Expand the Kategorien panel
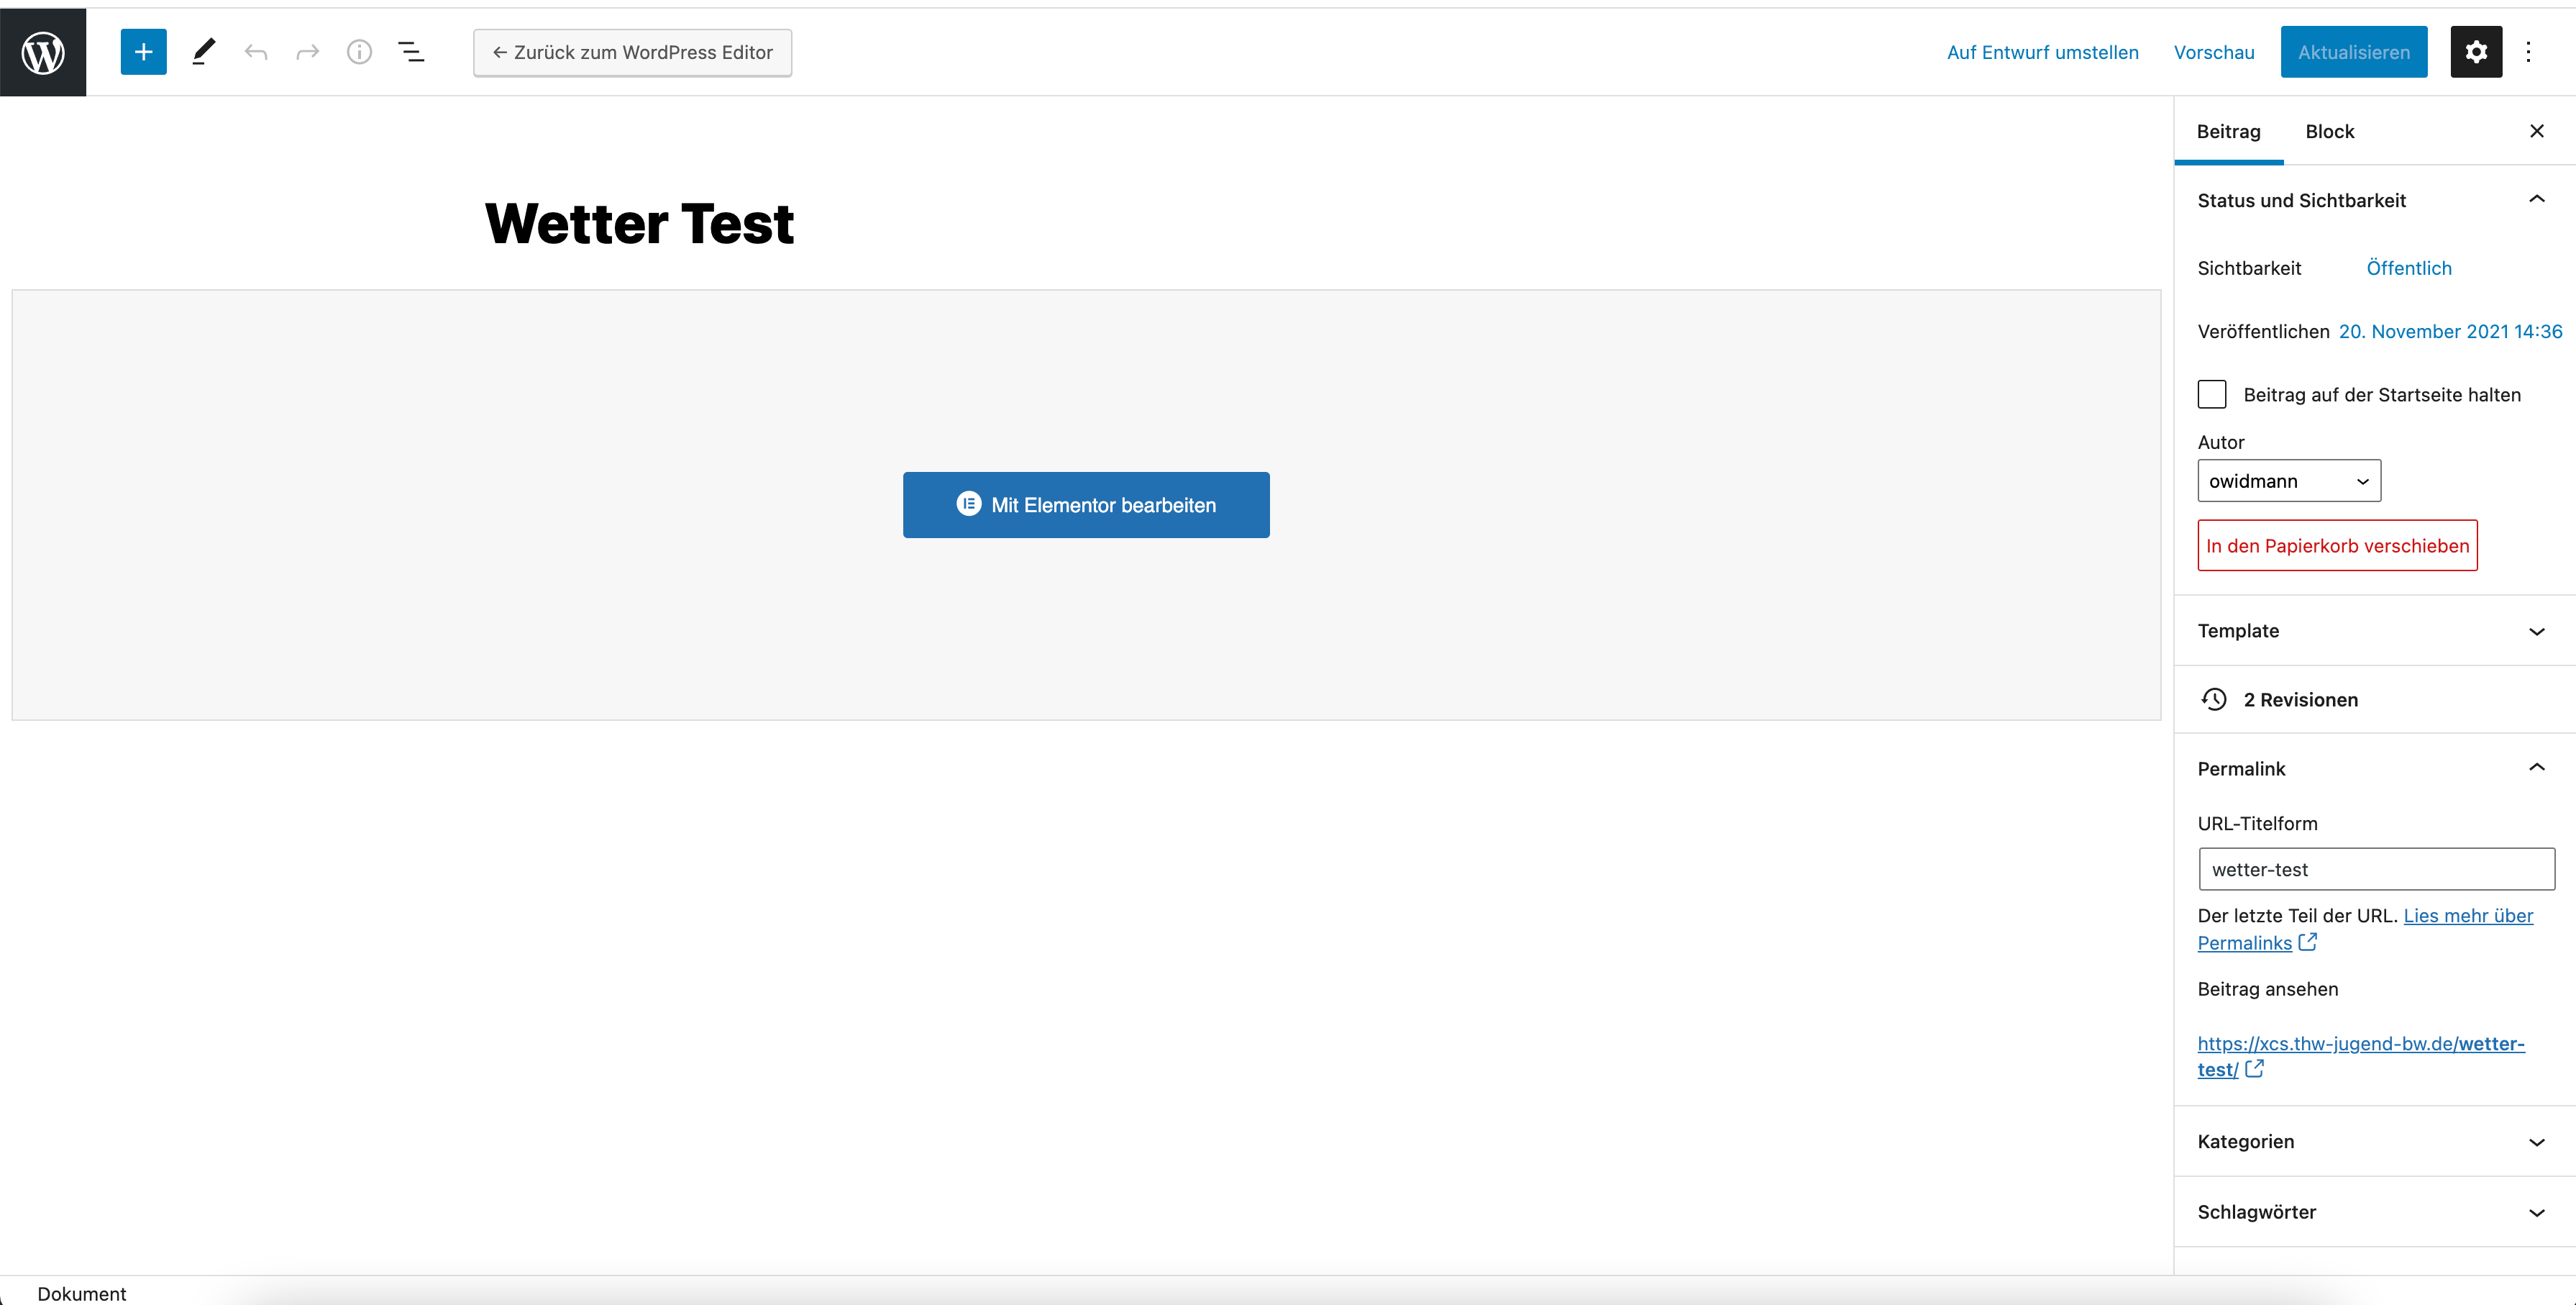The height and width of the screenshot is (1305, 2576). click(2374, 1141)
